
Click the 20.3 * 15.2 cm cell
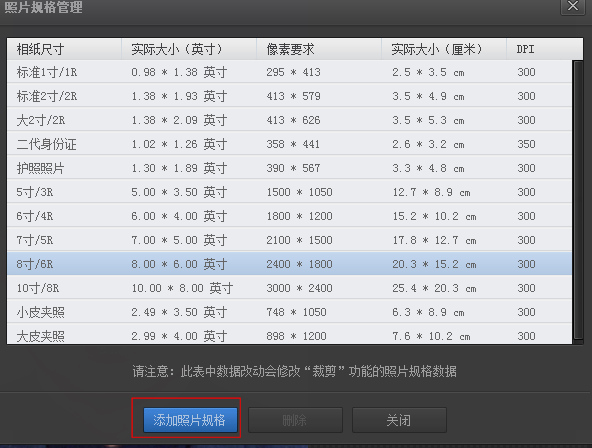click(x=434, y=264)
